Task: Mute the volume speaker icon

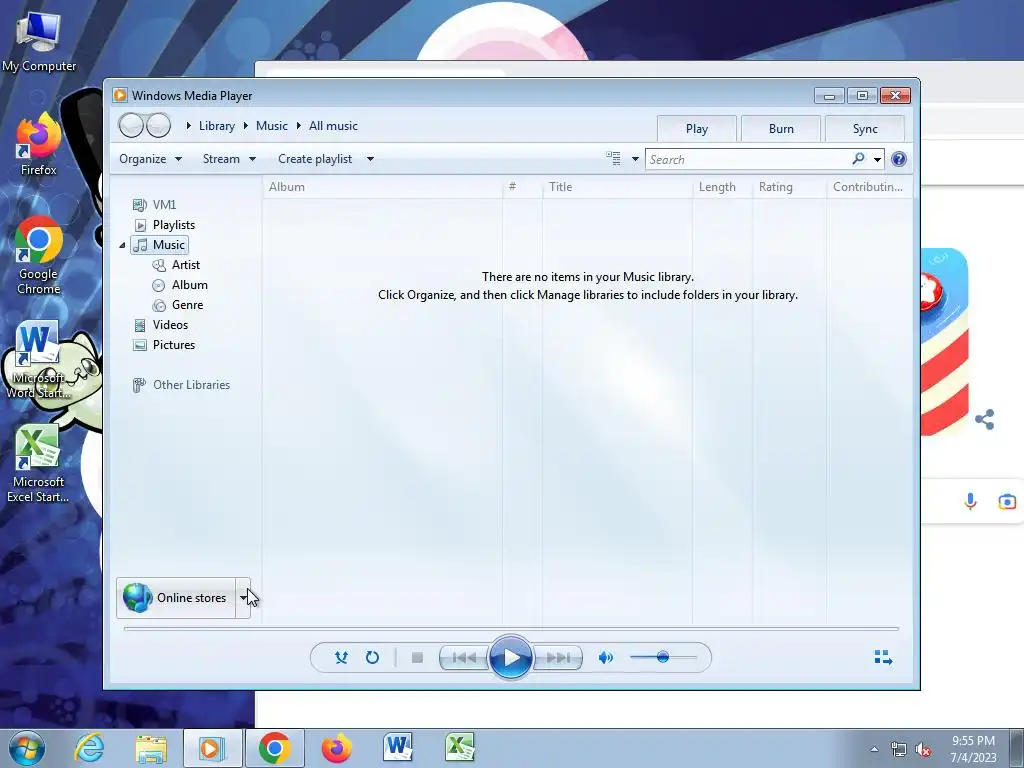Action: (x=605, y=658)
